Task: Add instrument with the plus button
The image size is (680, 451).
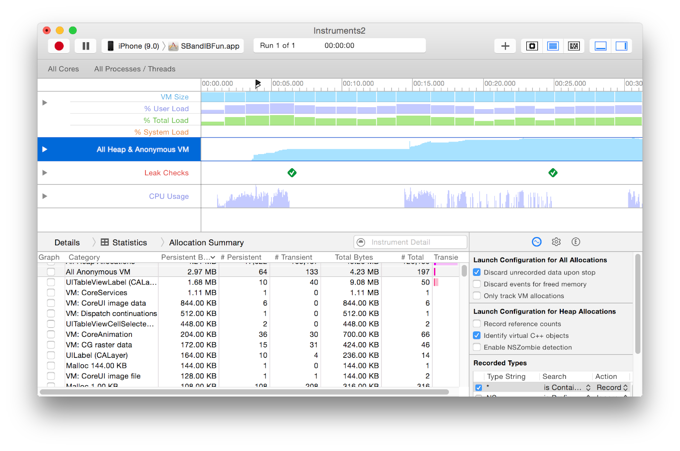Action: [505, 46]
